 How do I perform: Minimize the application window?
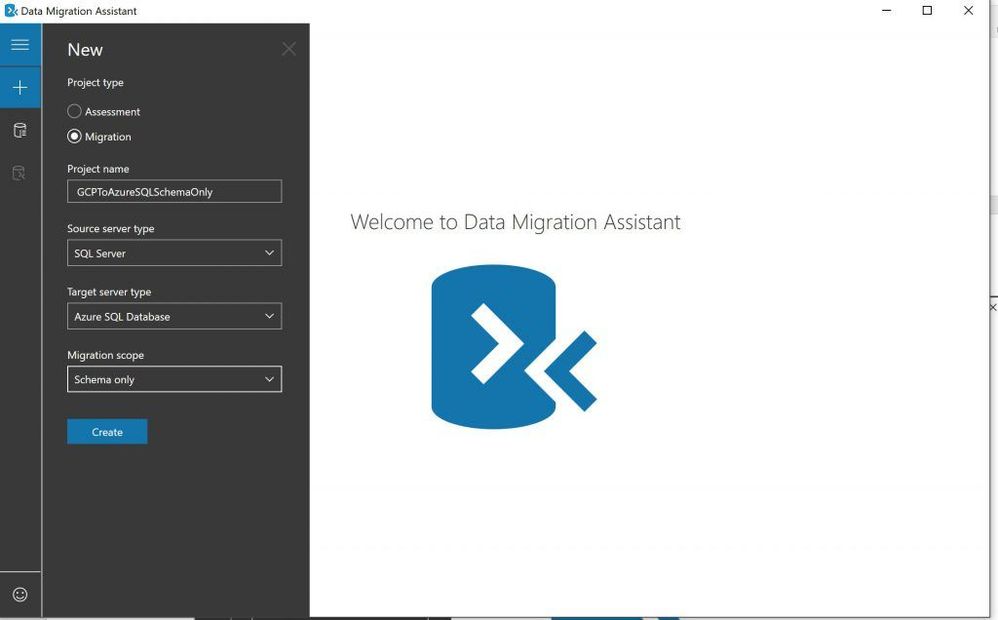pyautogui.click(x=887, y=11)
